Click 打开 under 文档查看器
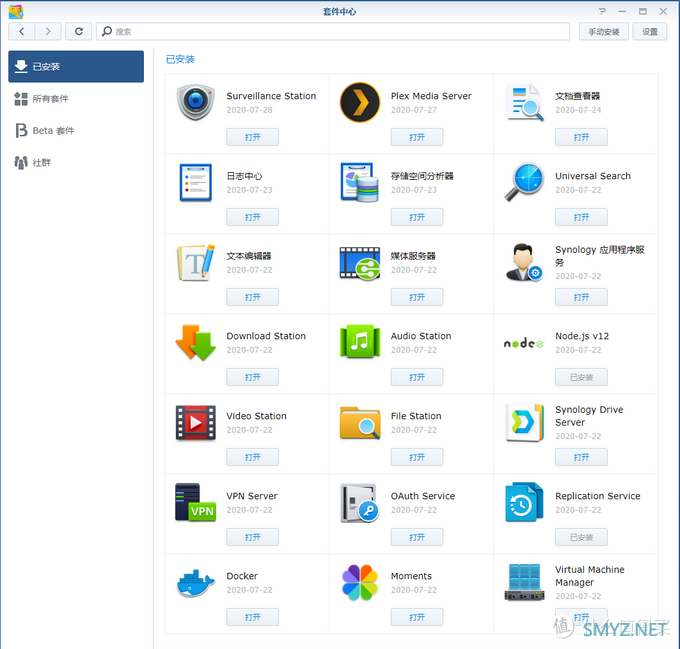Screen dimensions: 680x649 pyautogui.click(x=581, y=137)
